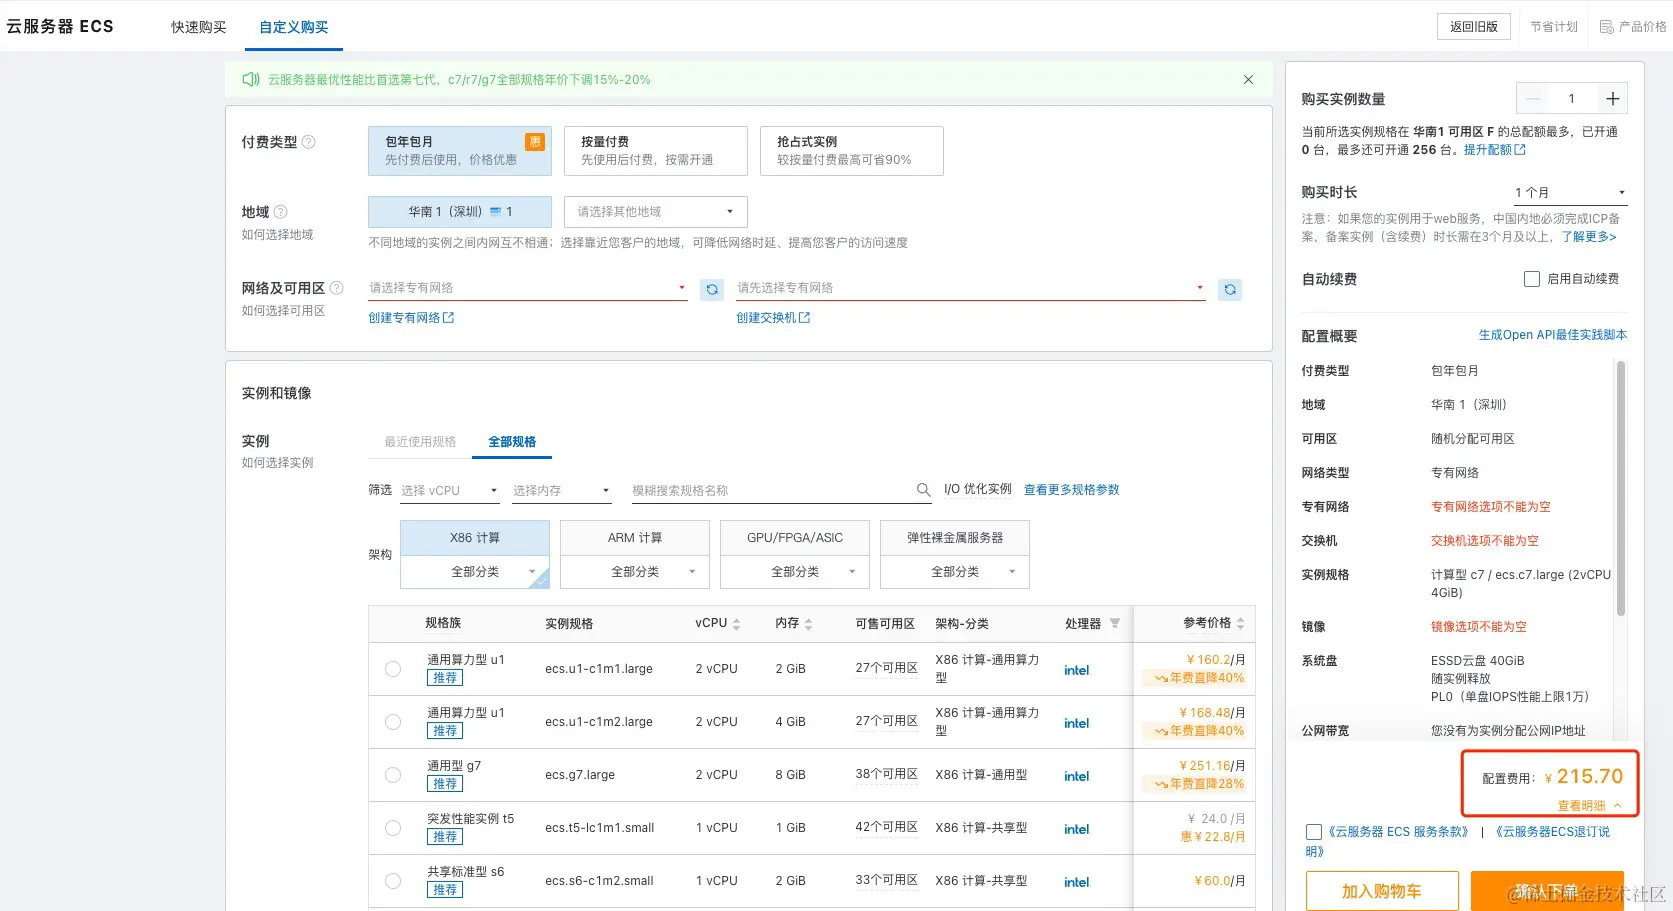Viewport: 1673px width, 911px height.
Task: Open the 选择内存 filter dropdown
Action: point(562,490)
